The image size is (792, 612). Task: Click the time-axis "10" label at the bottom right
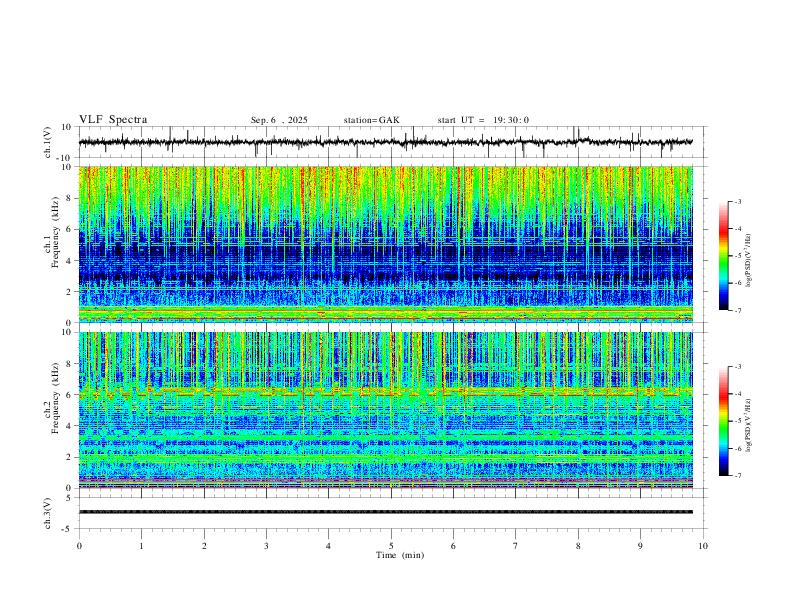(x=703, y=546)
